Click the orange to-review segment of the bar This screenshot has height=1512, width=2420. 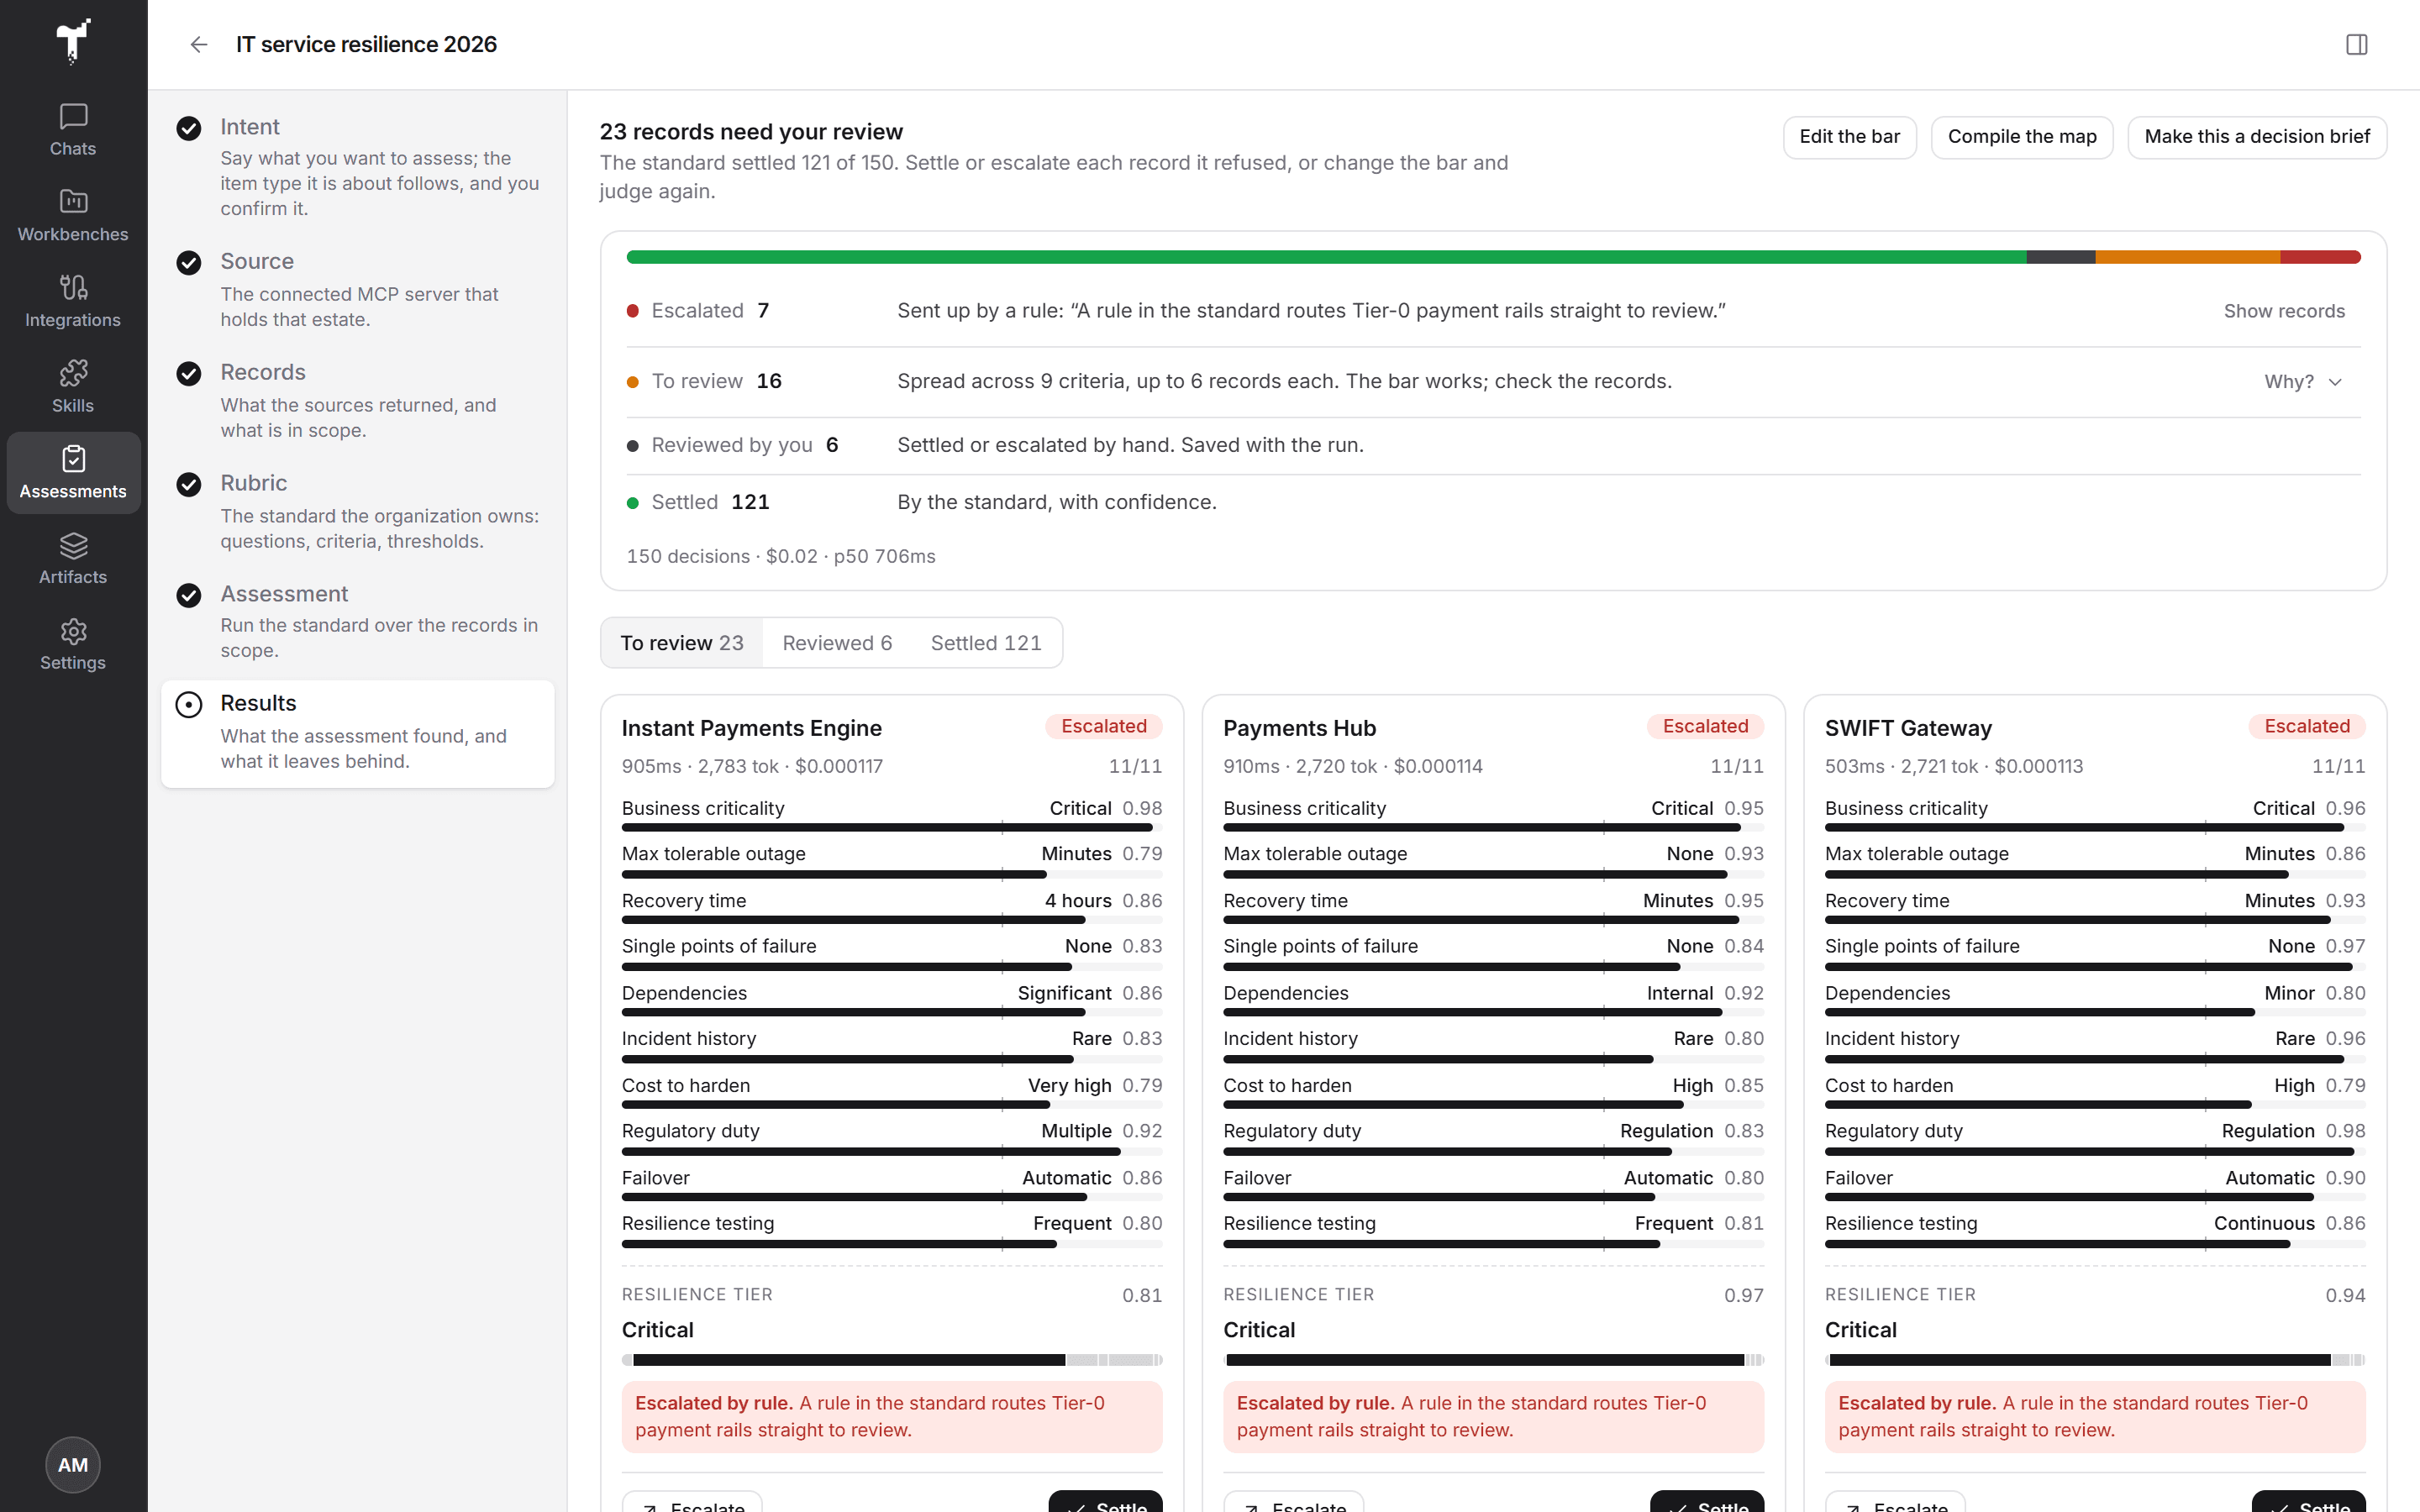tap(2187, 257)
